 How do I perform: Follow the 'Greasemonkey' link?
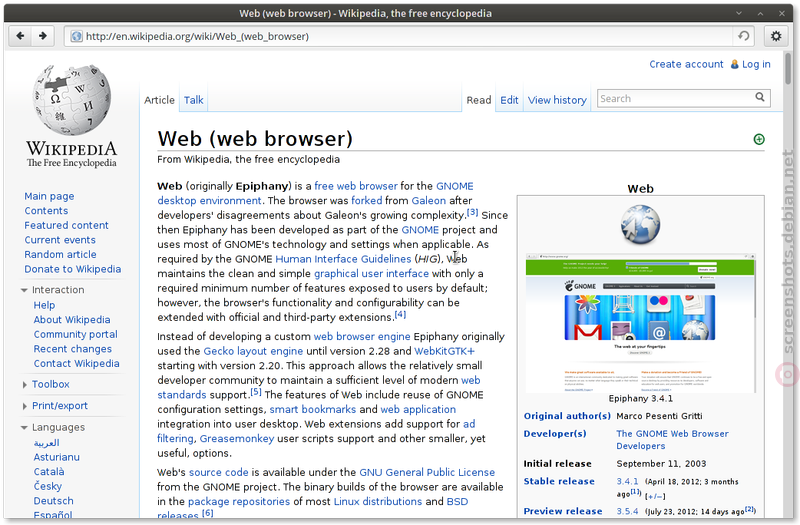tap(237, 439)
